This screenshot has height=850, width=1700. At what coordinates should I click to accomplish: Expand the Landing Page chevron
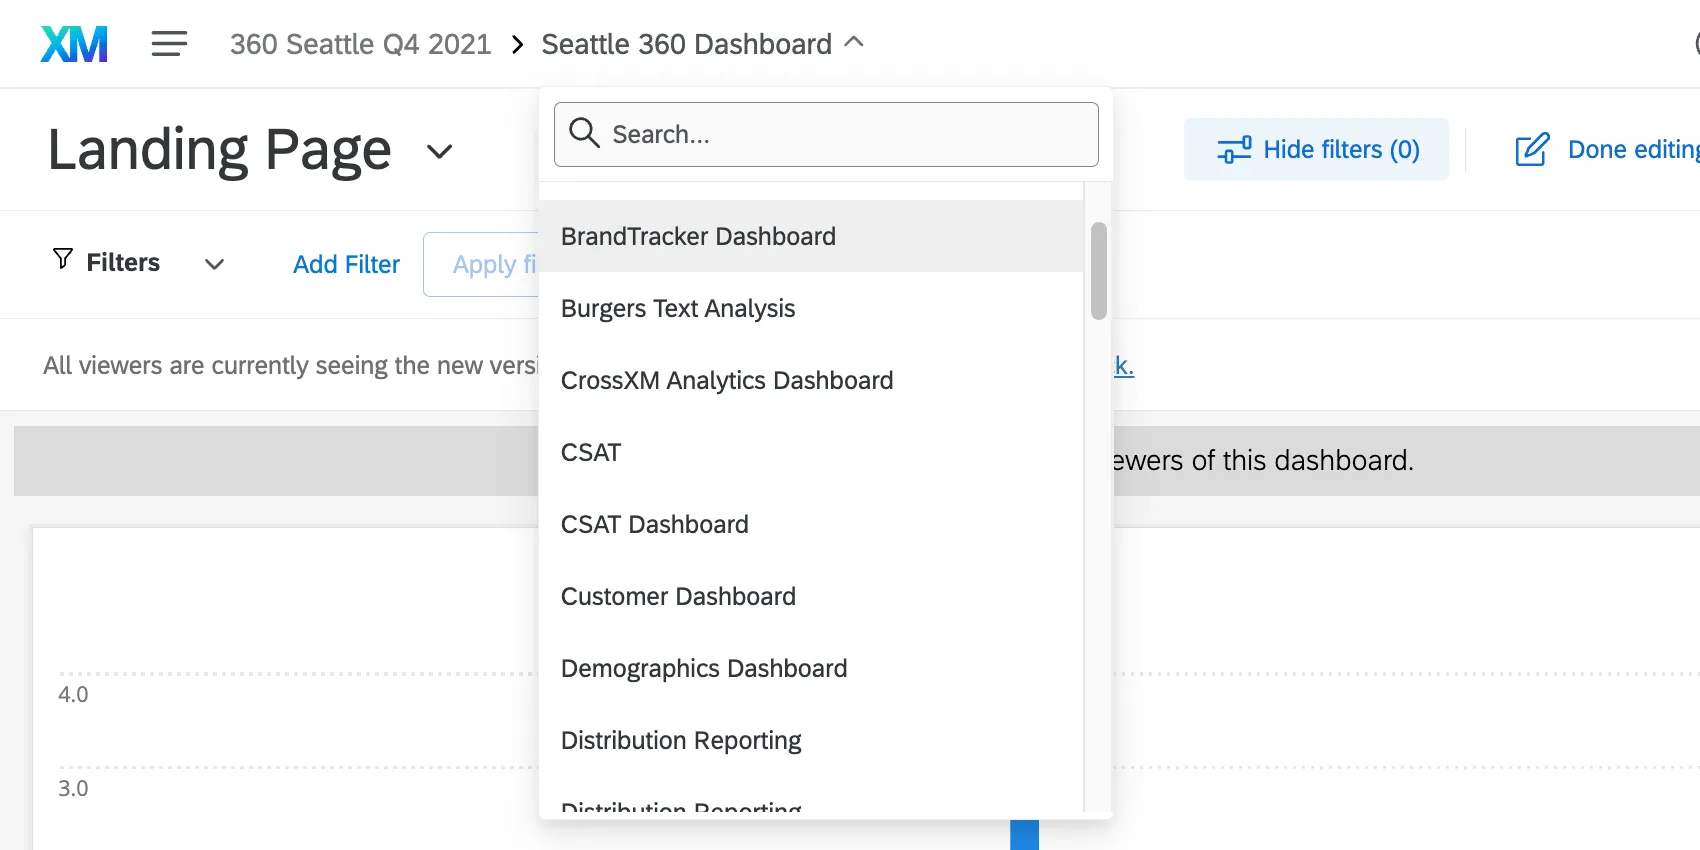pyautogui.click(x=439, y=152)
